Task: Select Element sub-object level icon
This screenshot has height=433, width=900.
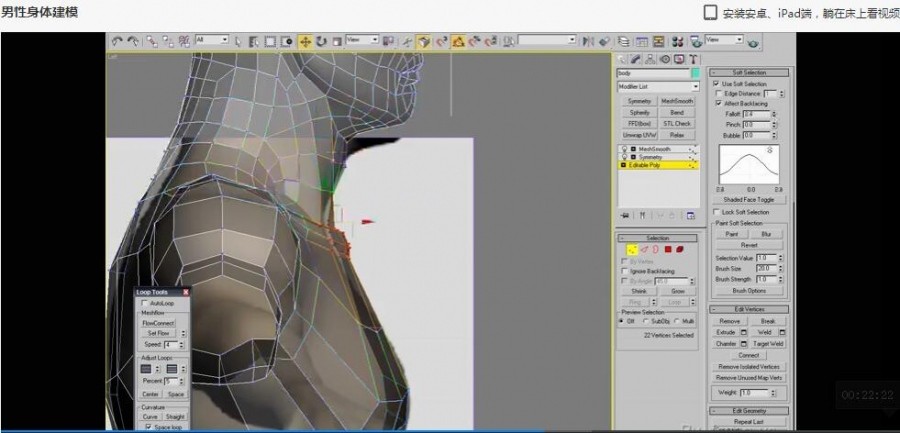Action: (x=680, y=249)
